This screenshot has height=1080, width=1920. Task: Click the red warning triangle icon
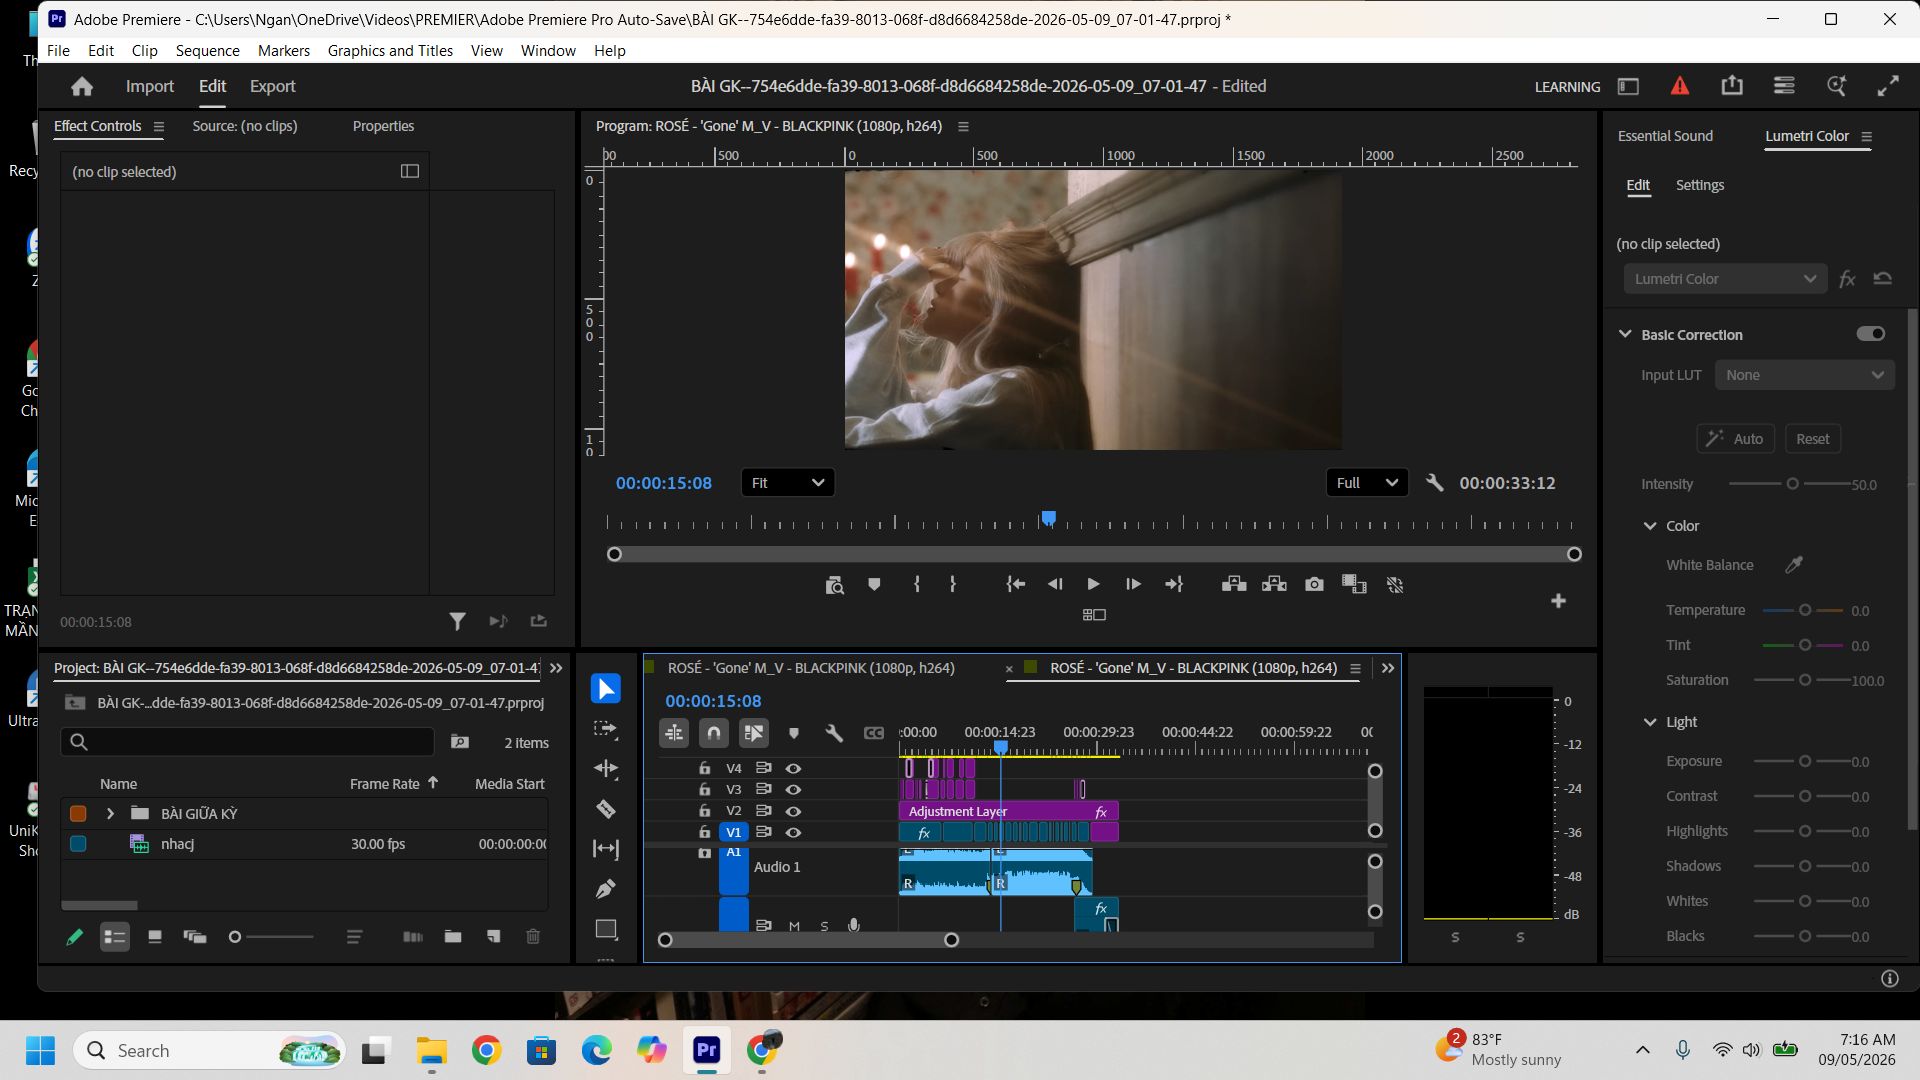point(1680,87)
